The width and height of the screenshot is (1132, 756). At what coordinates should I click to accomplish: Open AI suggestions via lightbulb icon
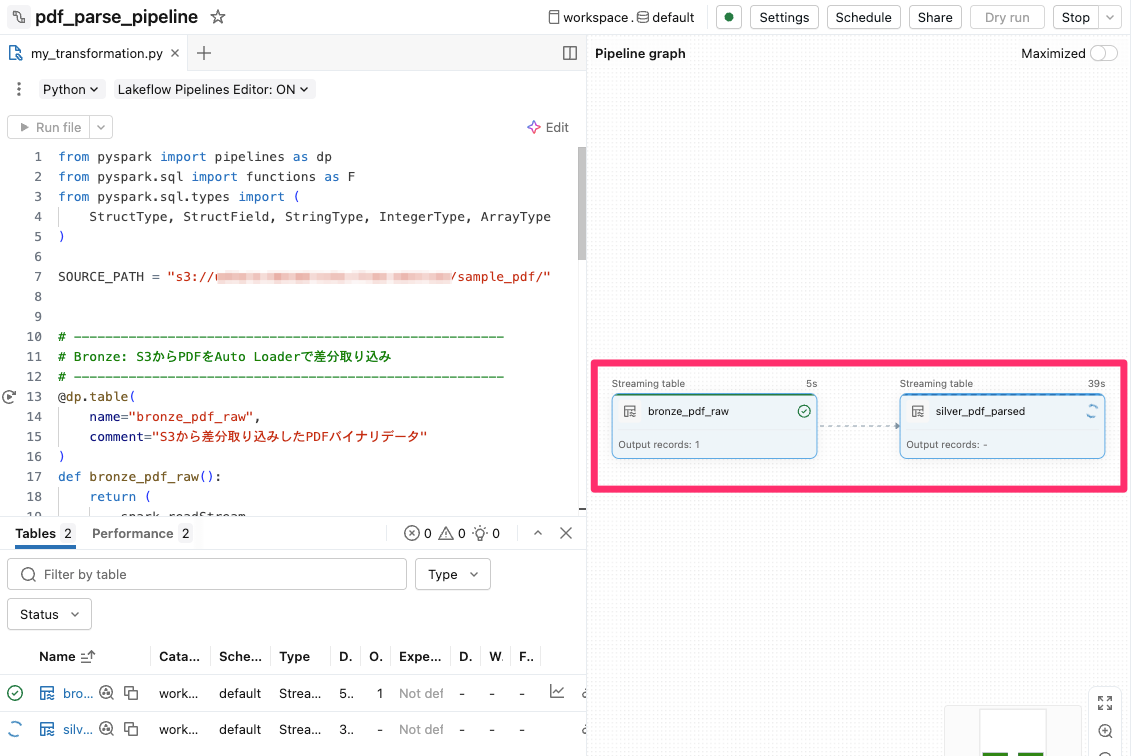[x=480, y=533]
